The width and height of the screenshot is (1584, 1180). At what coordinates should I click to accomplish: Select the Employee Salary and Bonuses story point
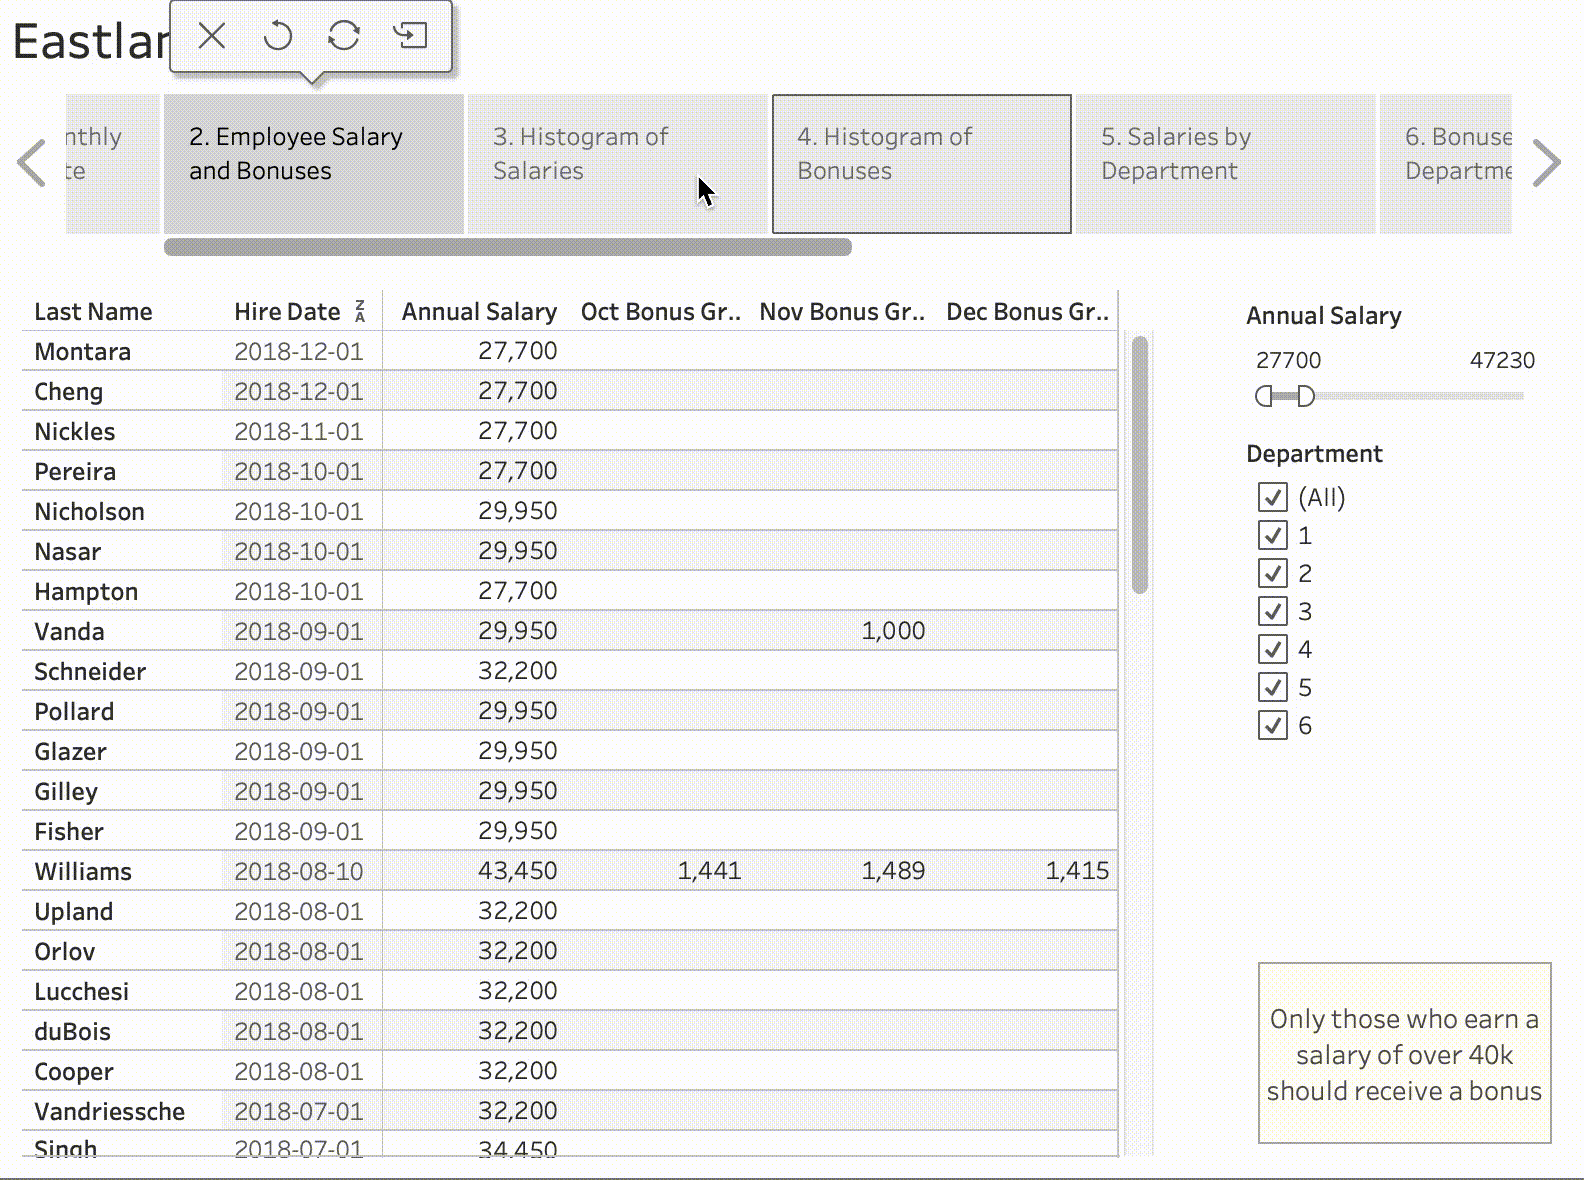pos(314,164)
